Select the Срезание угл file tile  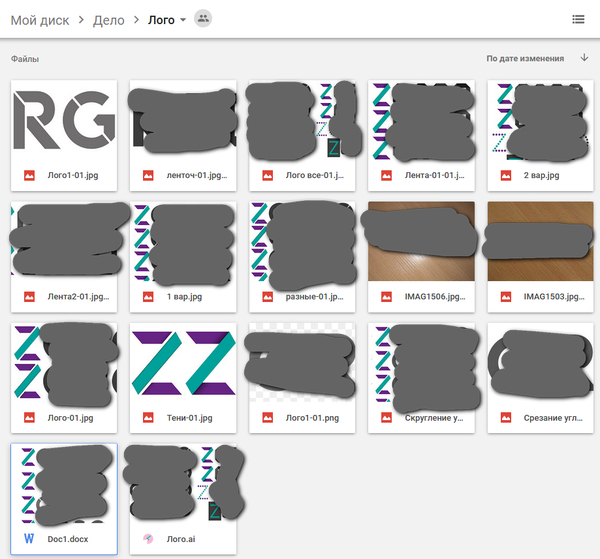[541, 377]
